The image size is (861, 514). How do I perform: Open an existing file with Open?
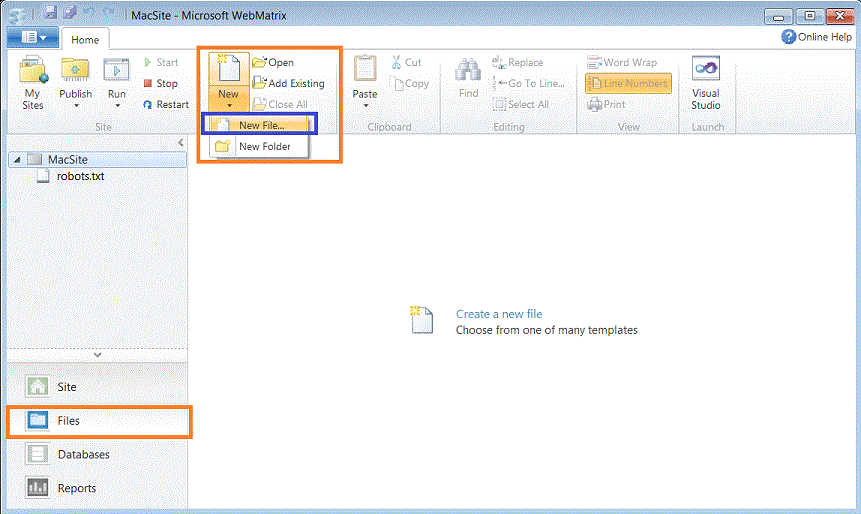click(x=273, y=63)
